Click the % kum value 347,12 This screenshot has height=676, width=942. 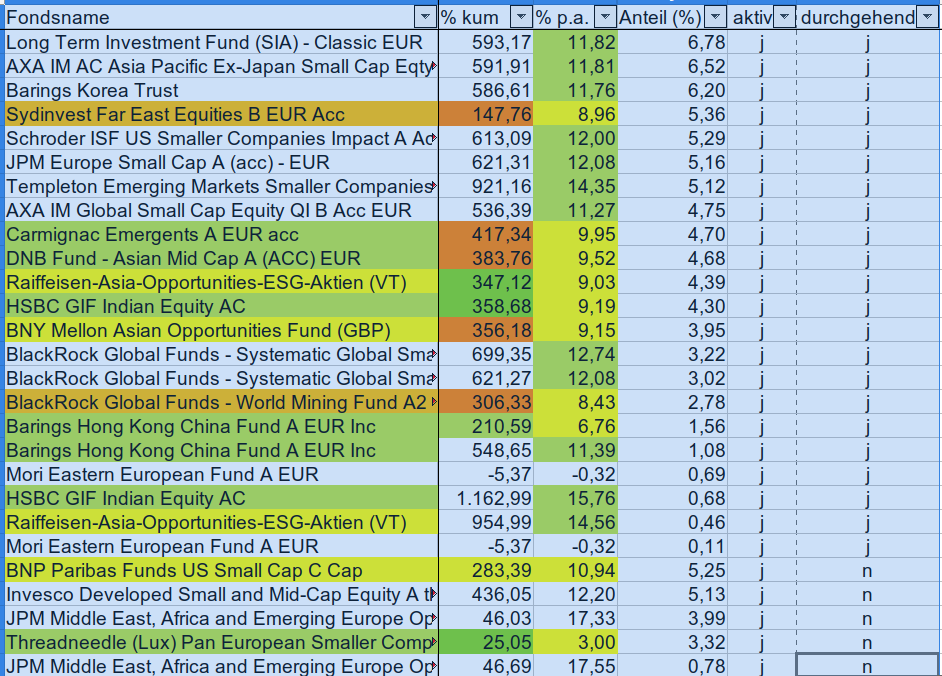[x=486, y=282]
